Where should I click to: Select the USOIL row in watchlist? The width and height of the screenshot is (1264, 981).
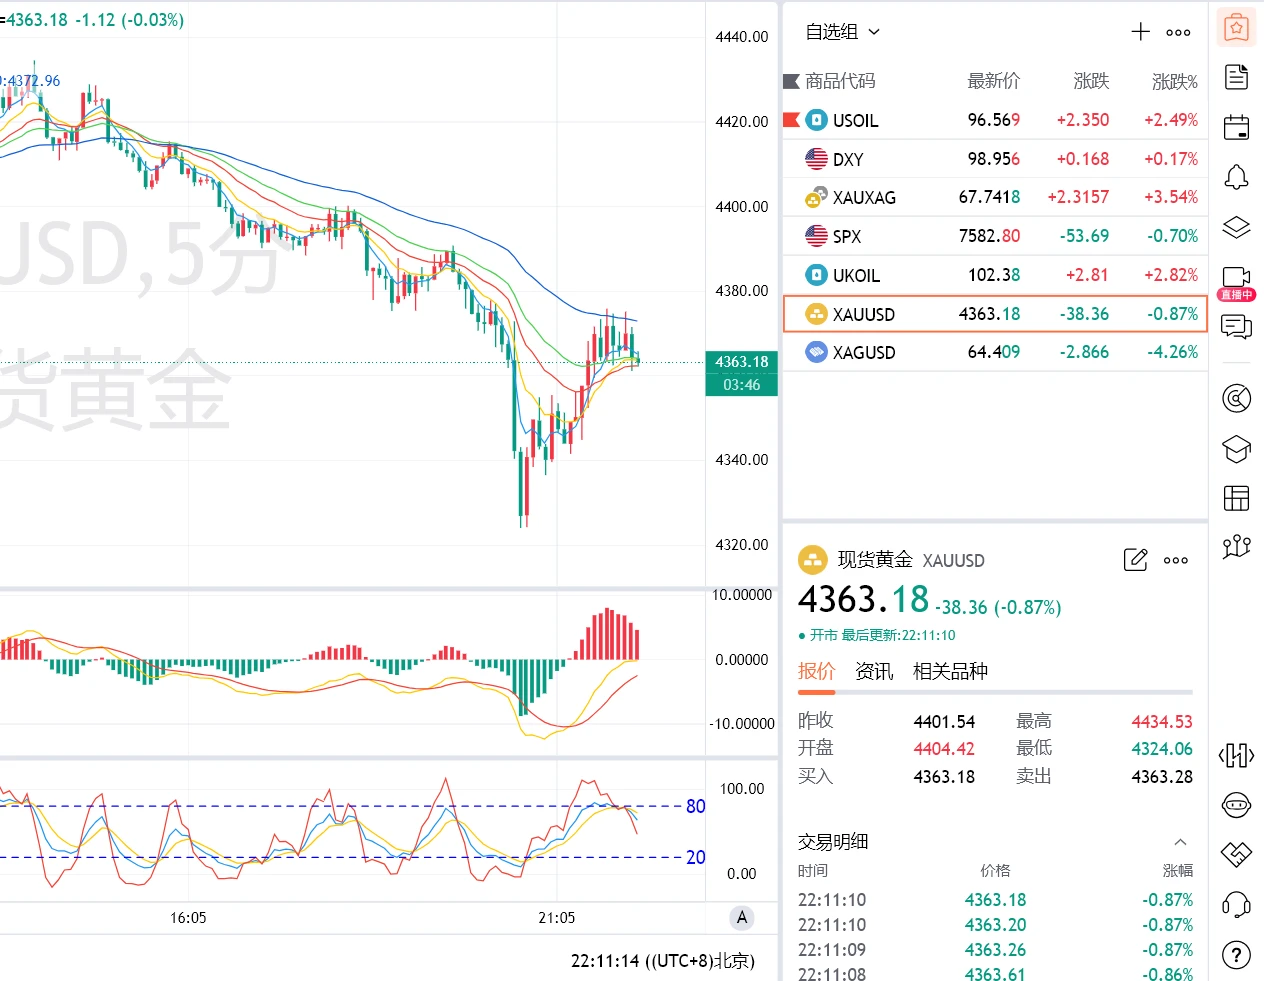tap(995, 120)
